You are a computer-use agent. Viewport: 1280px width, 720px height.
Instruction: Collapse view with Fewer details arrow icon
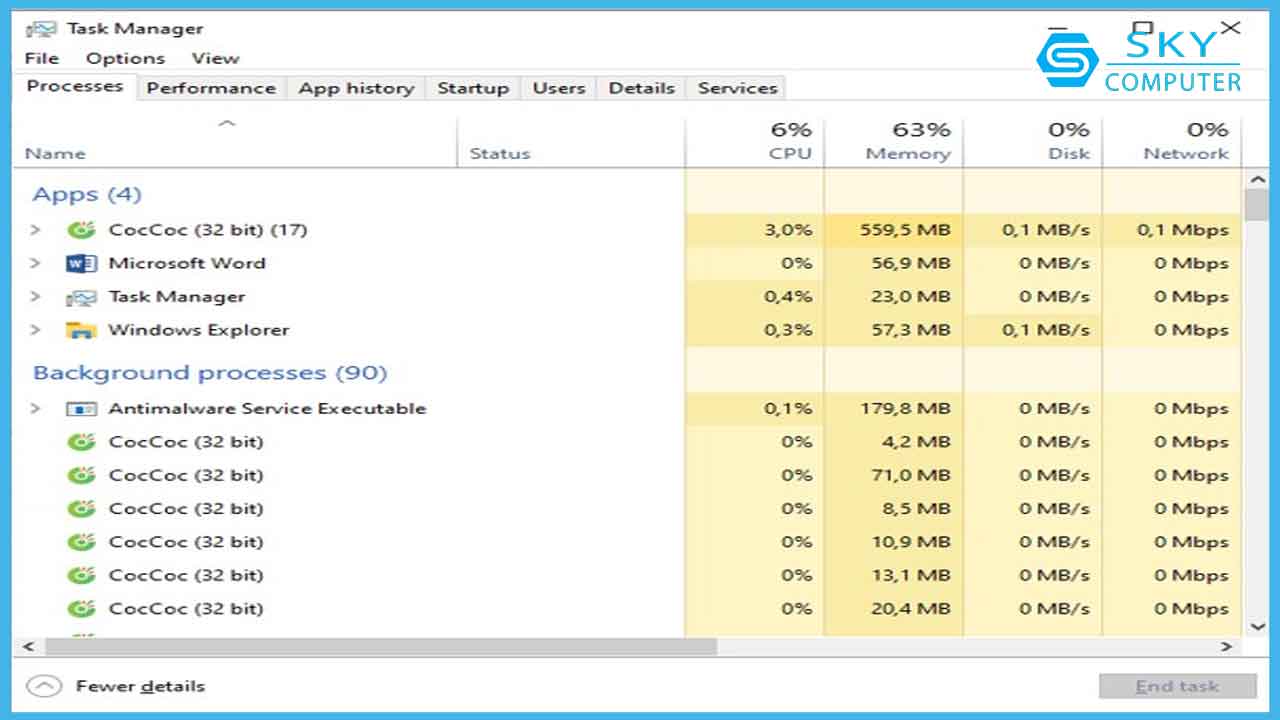click(43, 687)
